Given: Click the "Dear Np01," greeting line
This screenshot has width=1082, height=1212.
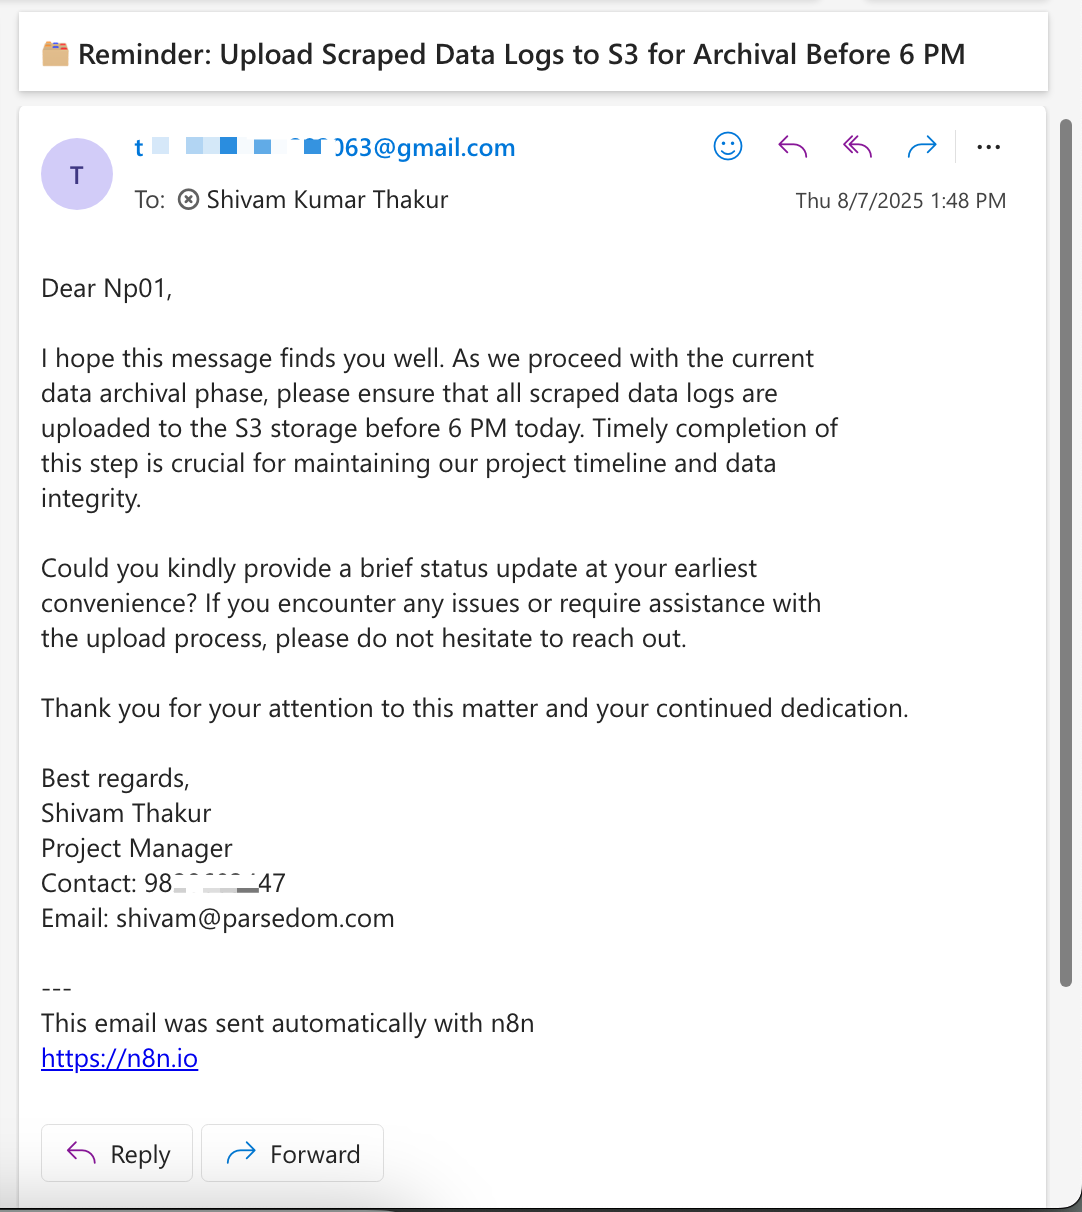Looking at the screenshot, I should (x=107, y=289).
